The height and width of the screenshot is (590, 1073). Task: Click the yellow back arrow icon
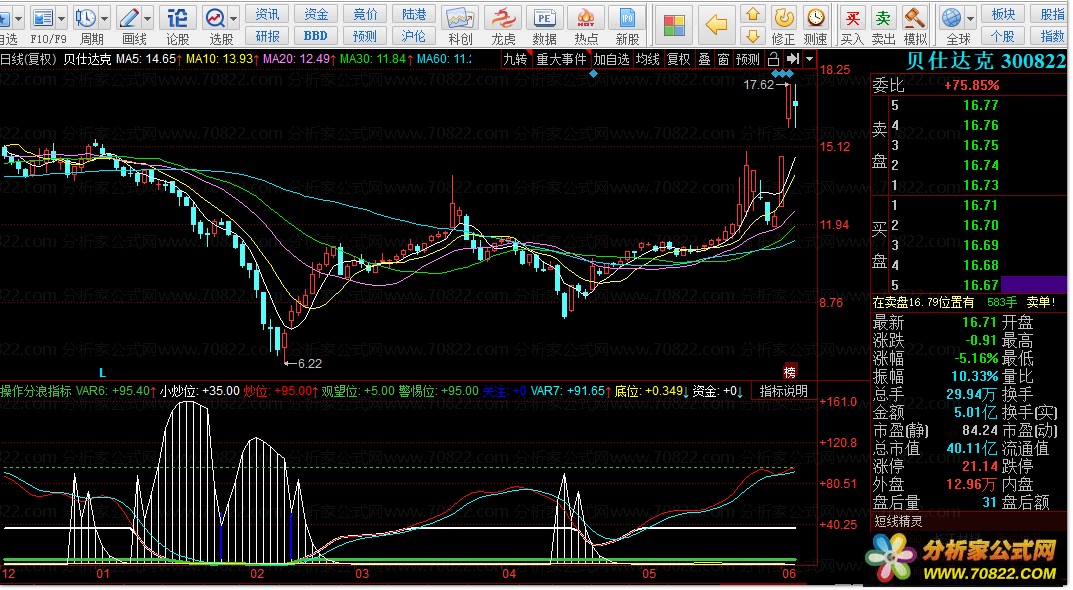(x=716, y=25)
